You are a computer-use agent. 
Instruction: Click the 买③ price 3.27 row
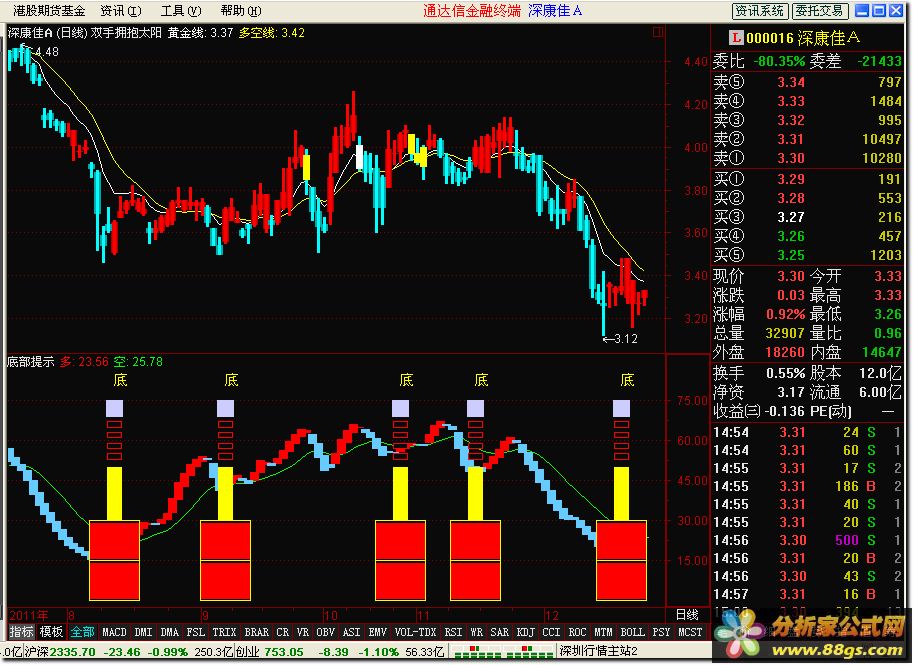click(807, 217)
